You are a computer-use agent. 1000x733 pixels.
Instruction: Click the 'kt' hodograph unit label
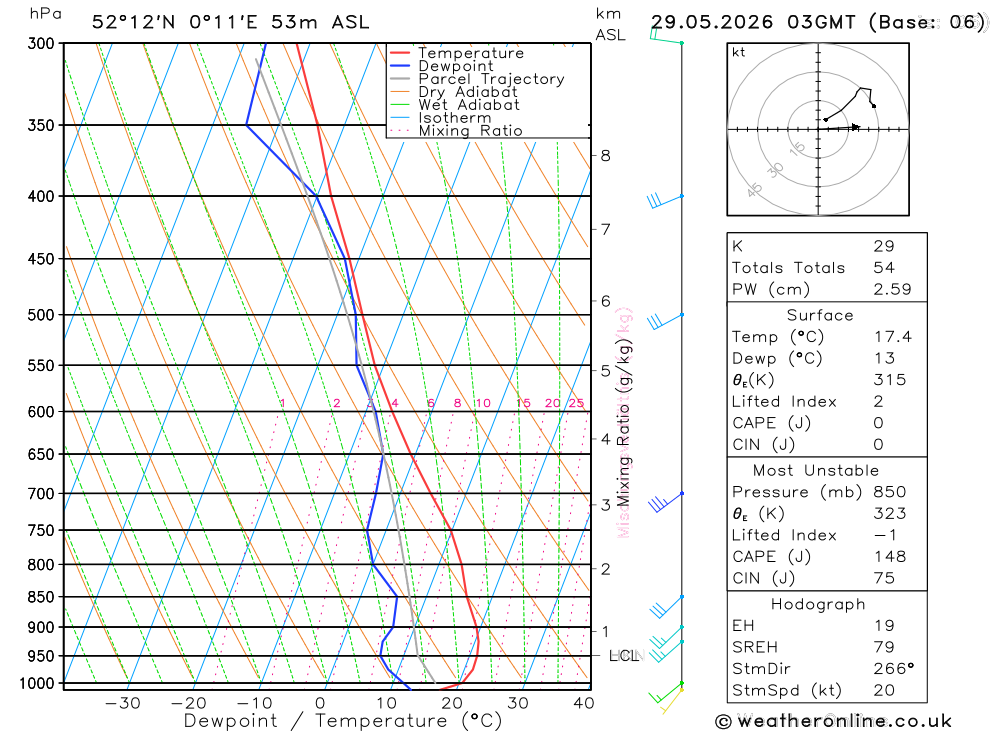pyautogui.click(x=739, y=52)
